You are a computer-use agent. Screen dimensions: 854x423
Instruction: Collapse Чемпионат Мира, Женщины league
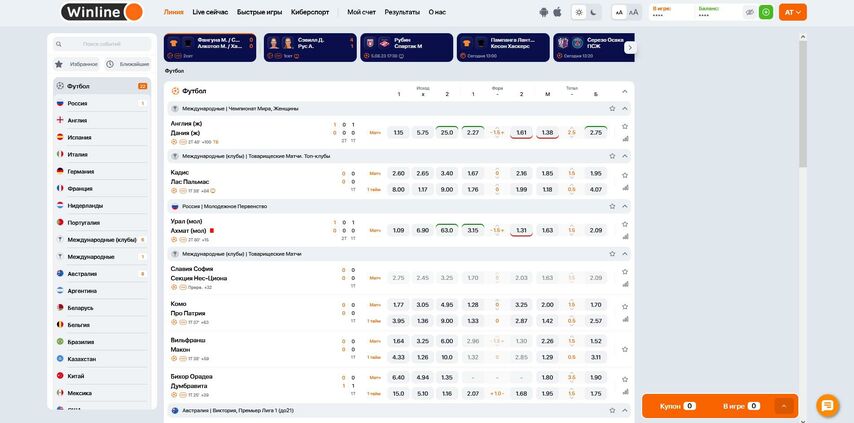[625, 109]
